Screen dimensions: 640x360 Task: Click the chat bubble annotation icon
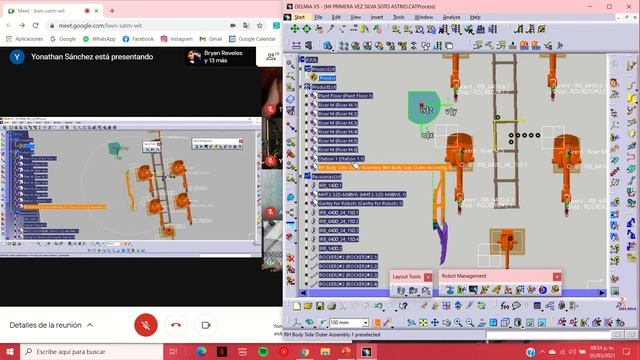coord(516,306)
